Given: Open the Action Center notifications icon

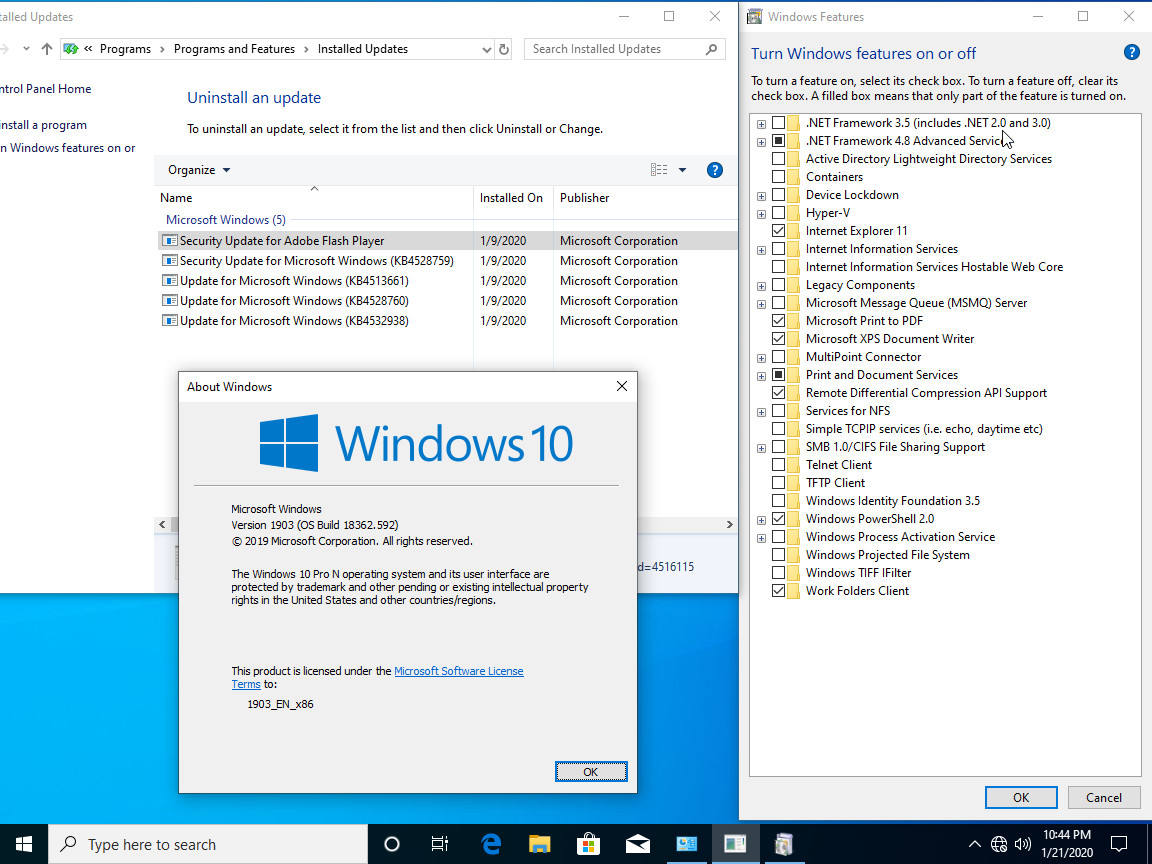Looking at the screenshot, I should 1118,844.
